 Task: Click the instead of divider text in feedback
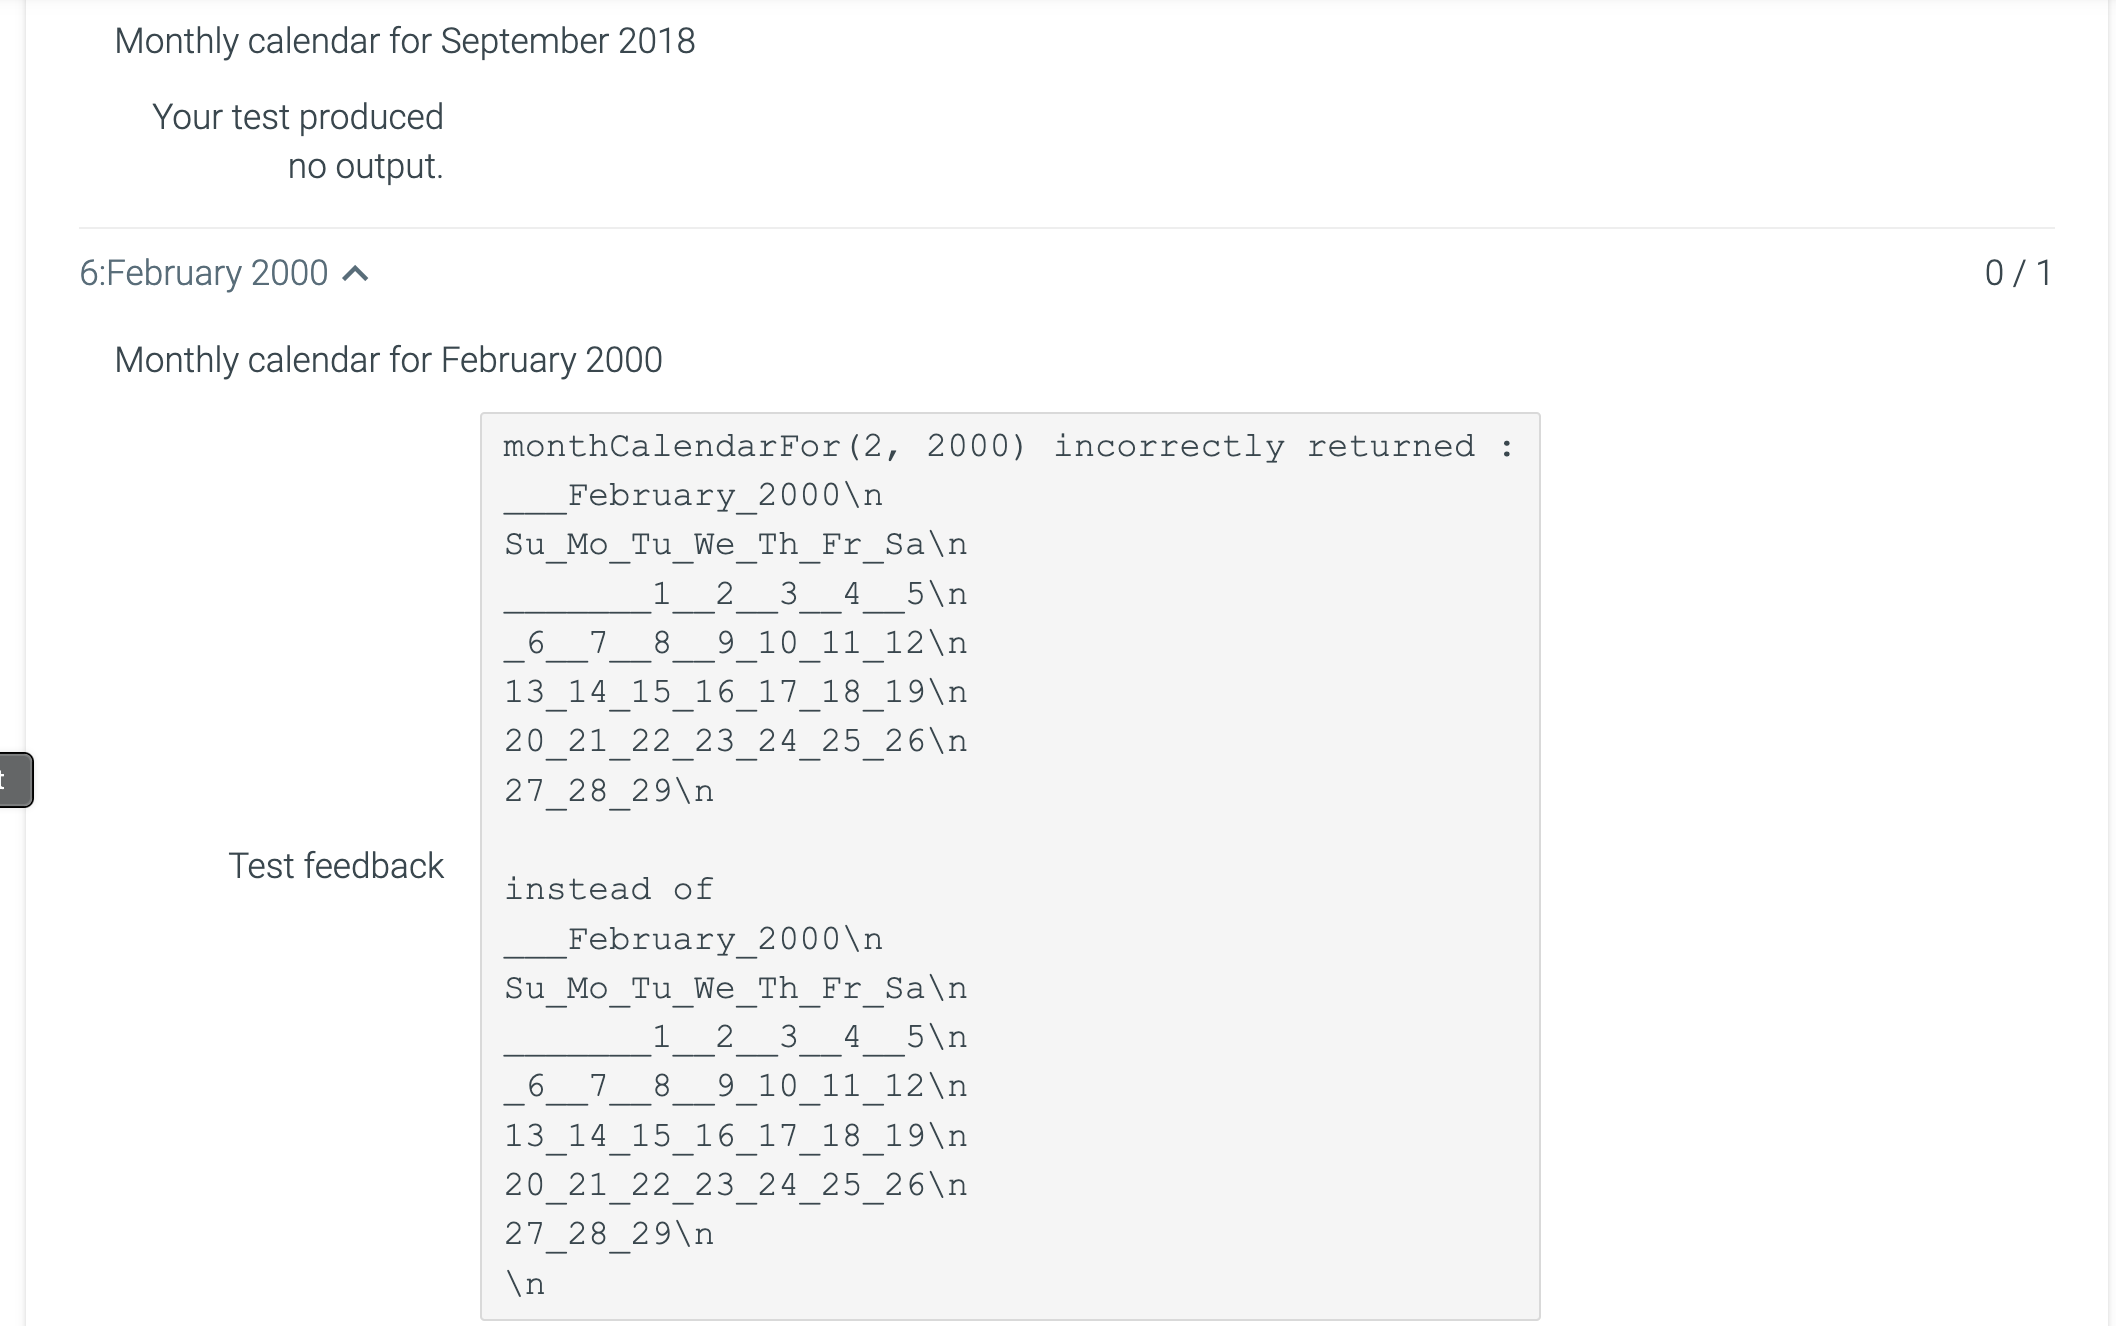608,888
